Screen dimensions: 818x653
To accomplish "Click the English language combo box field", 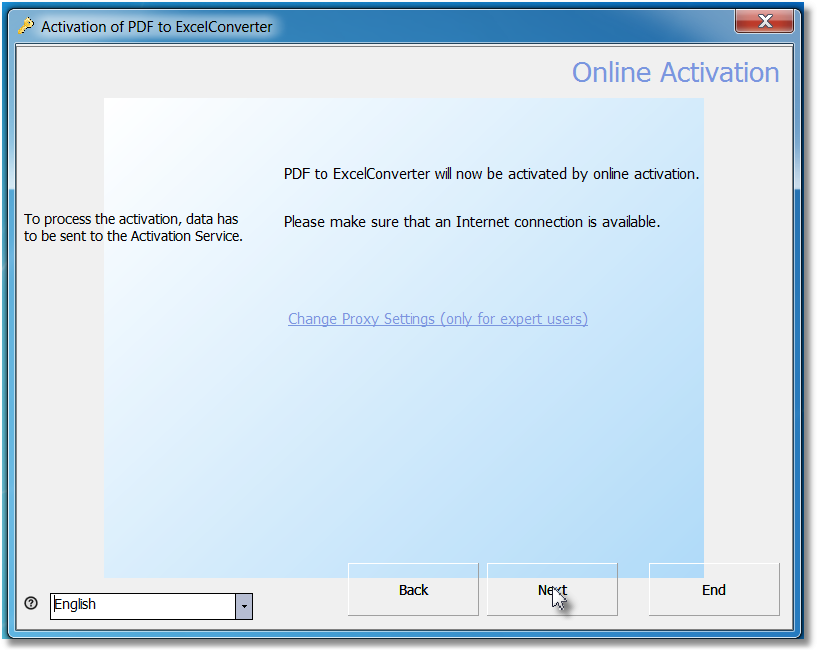I will [x=151, y=606].
